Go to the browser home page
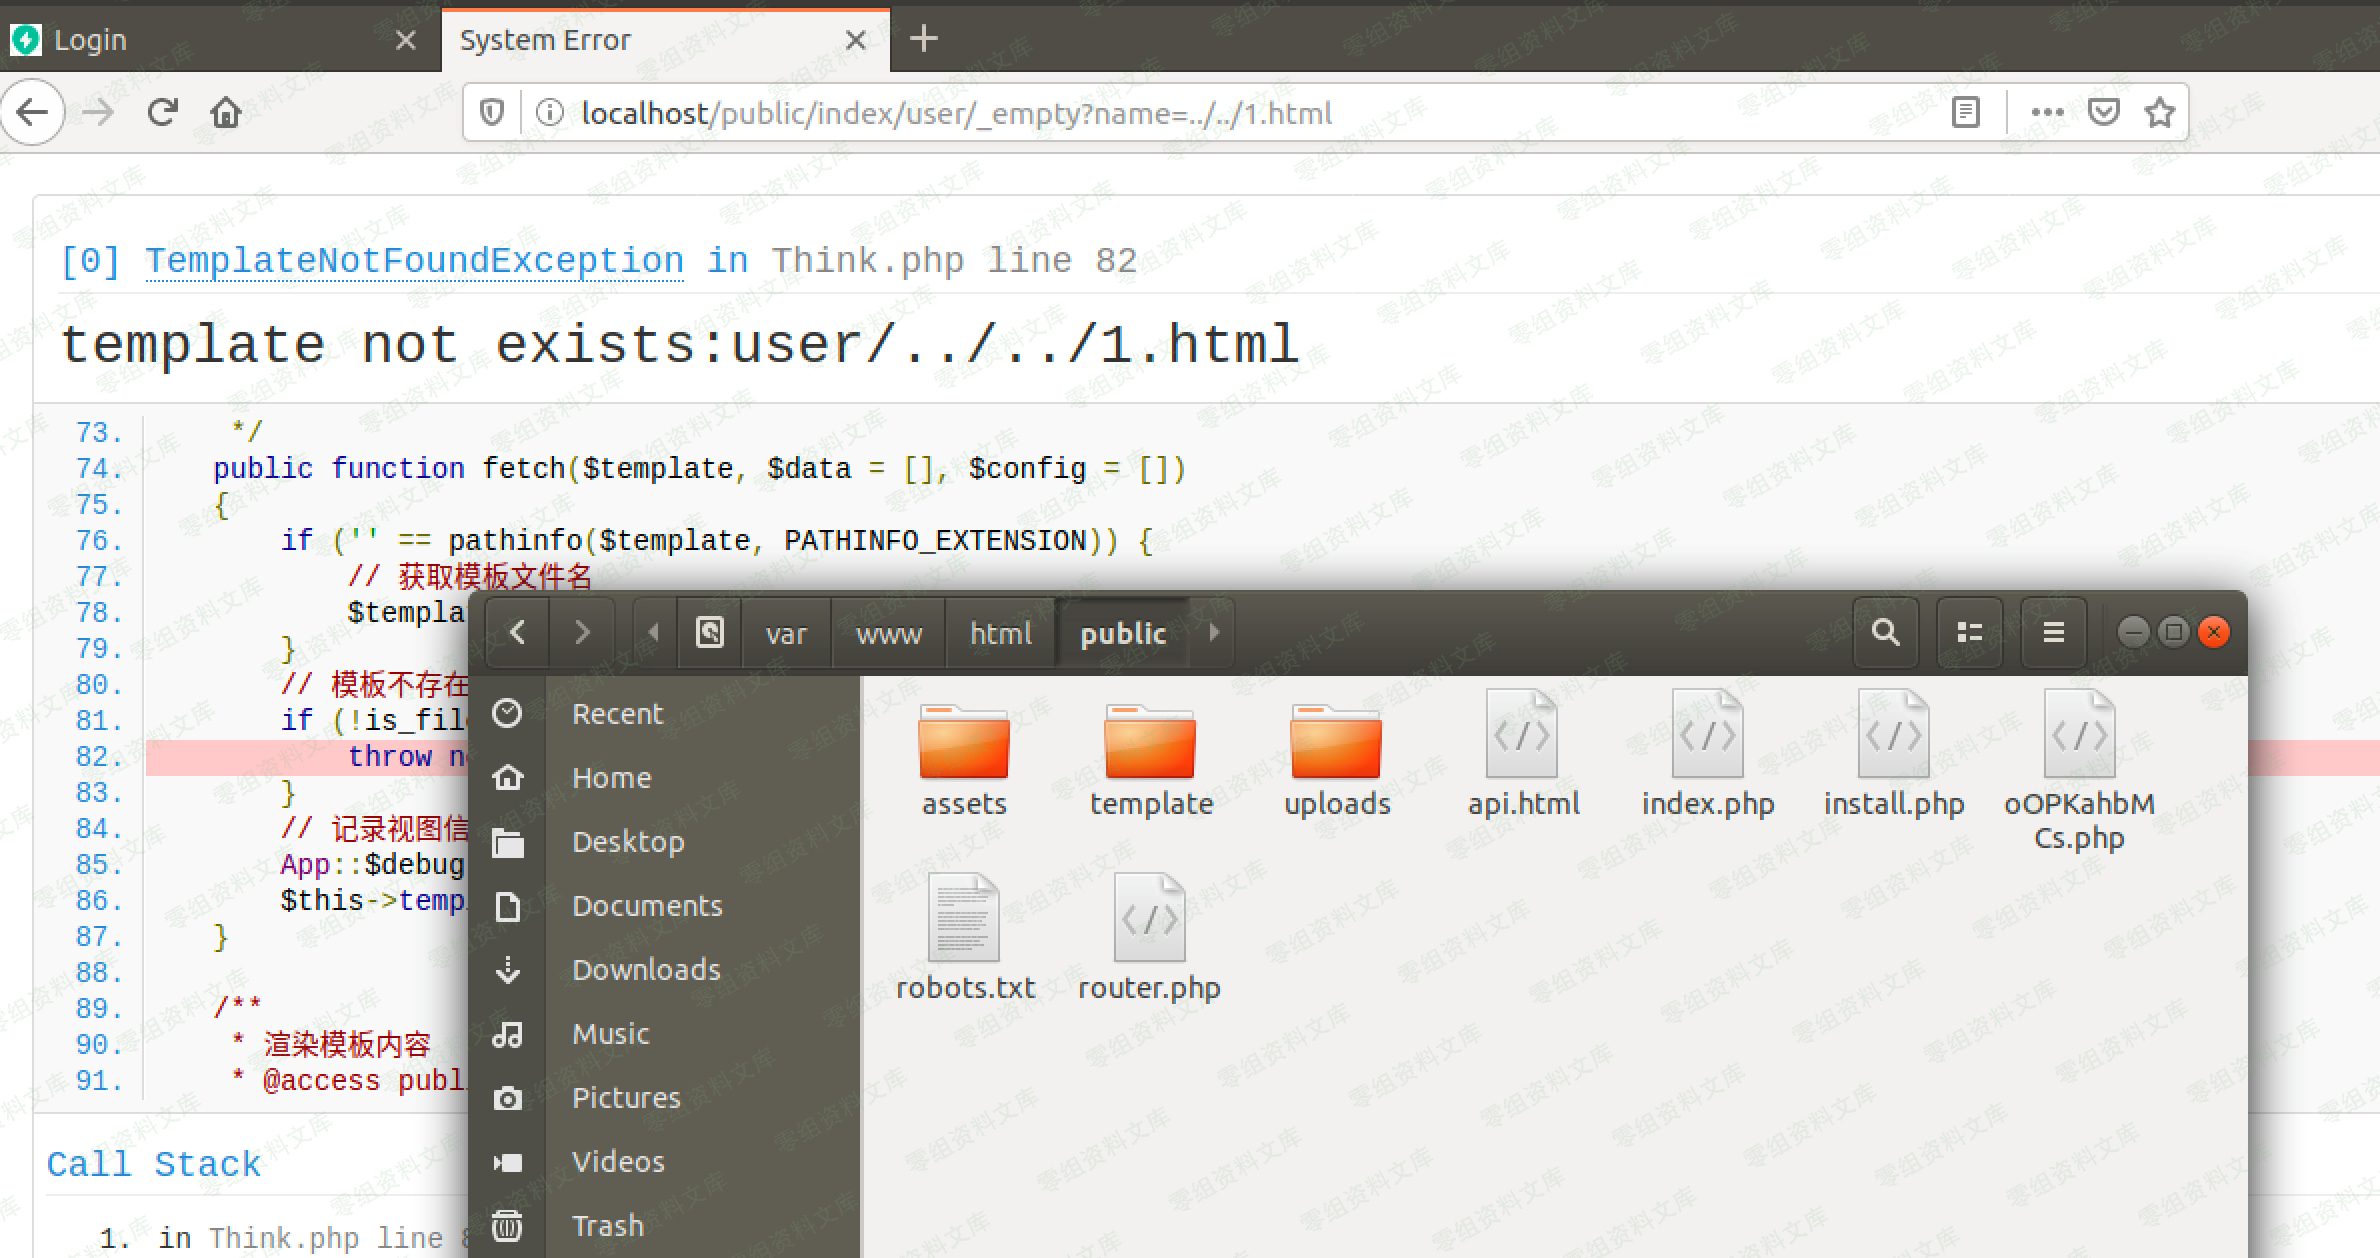 click(x=226, y=112)
